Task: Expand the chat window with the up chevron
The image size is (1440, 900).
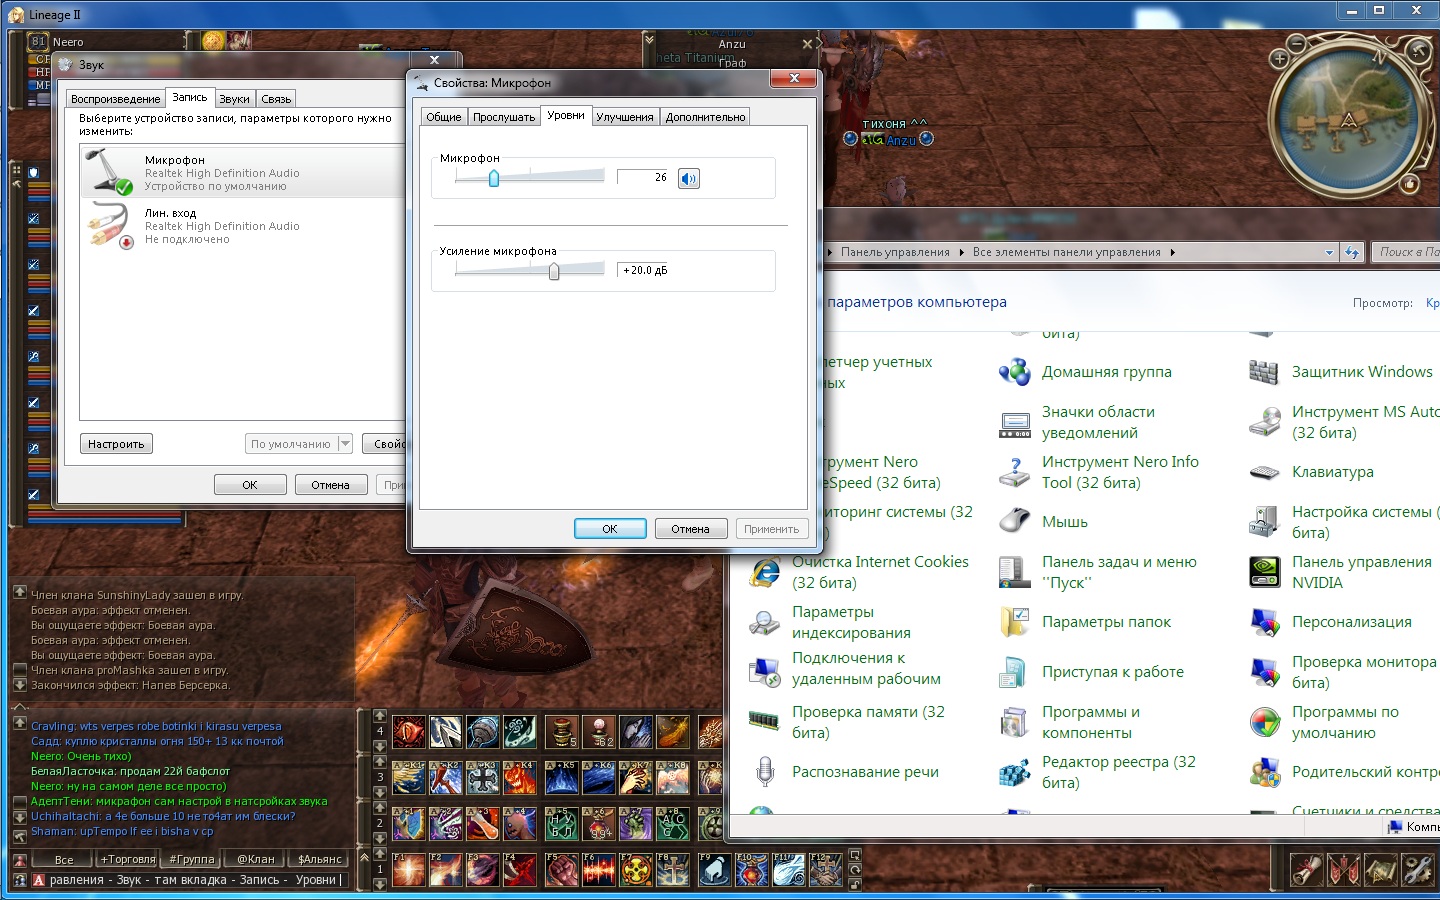Action: point(19,706)
